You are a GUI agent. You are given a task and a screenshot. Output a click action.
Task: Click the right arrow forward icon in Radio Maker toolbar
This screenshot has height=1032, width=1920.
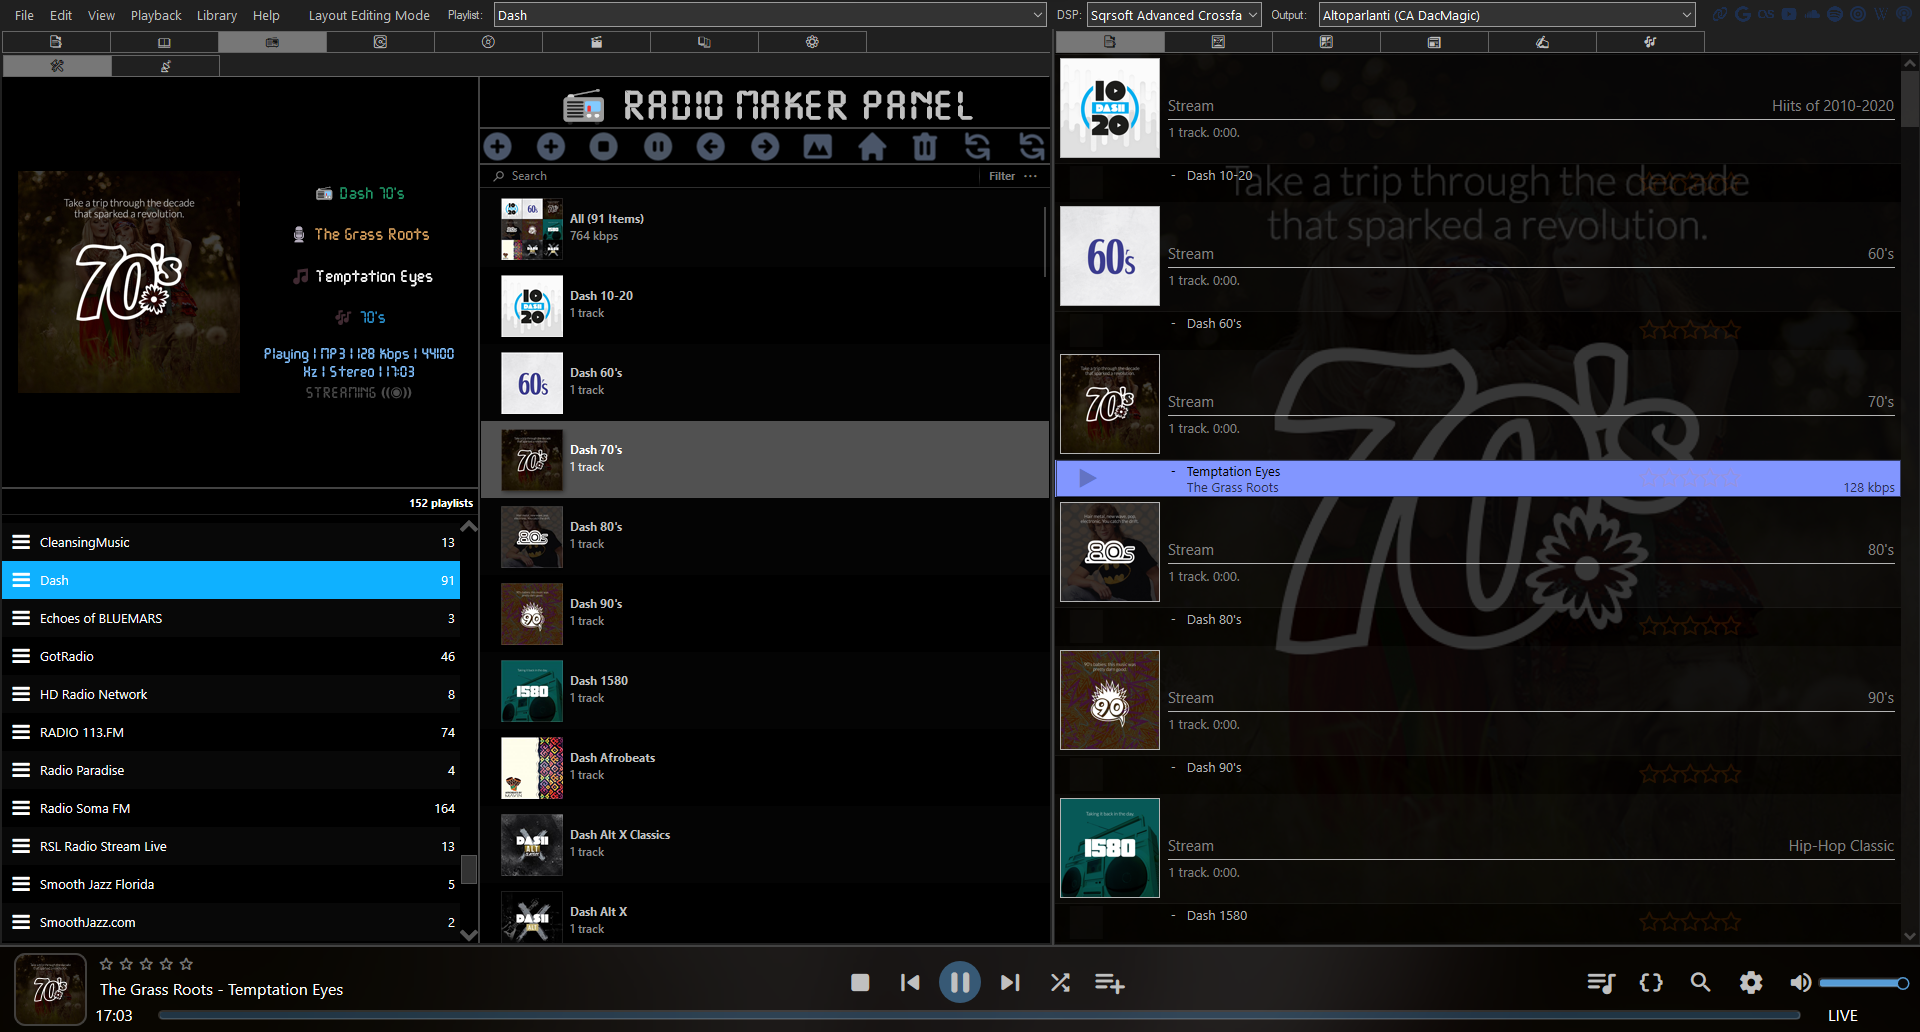pyautogui.click(x=765, y=147)
